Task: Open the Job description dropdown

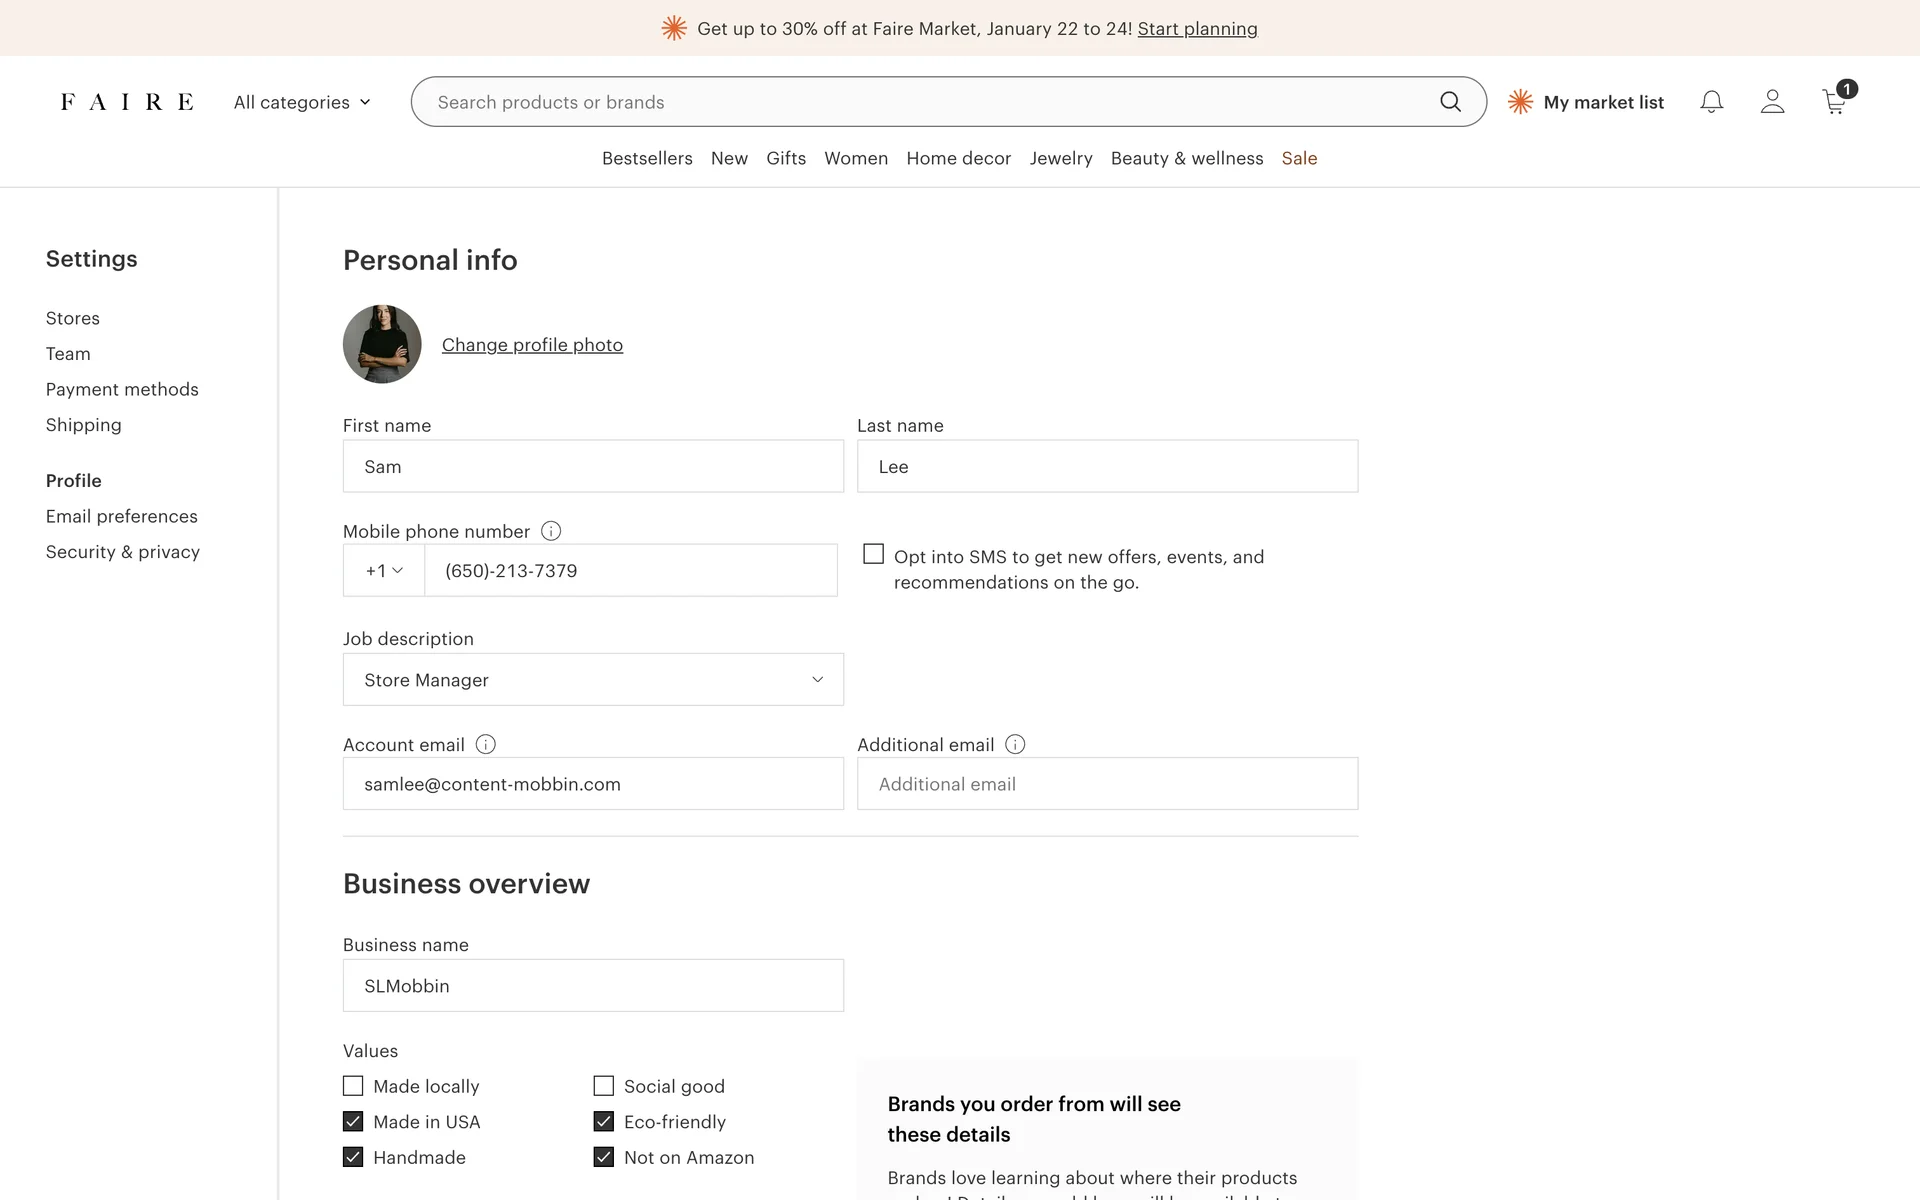Action: [x=593, y=680]
